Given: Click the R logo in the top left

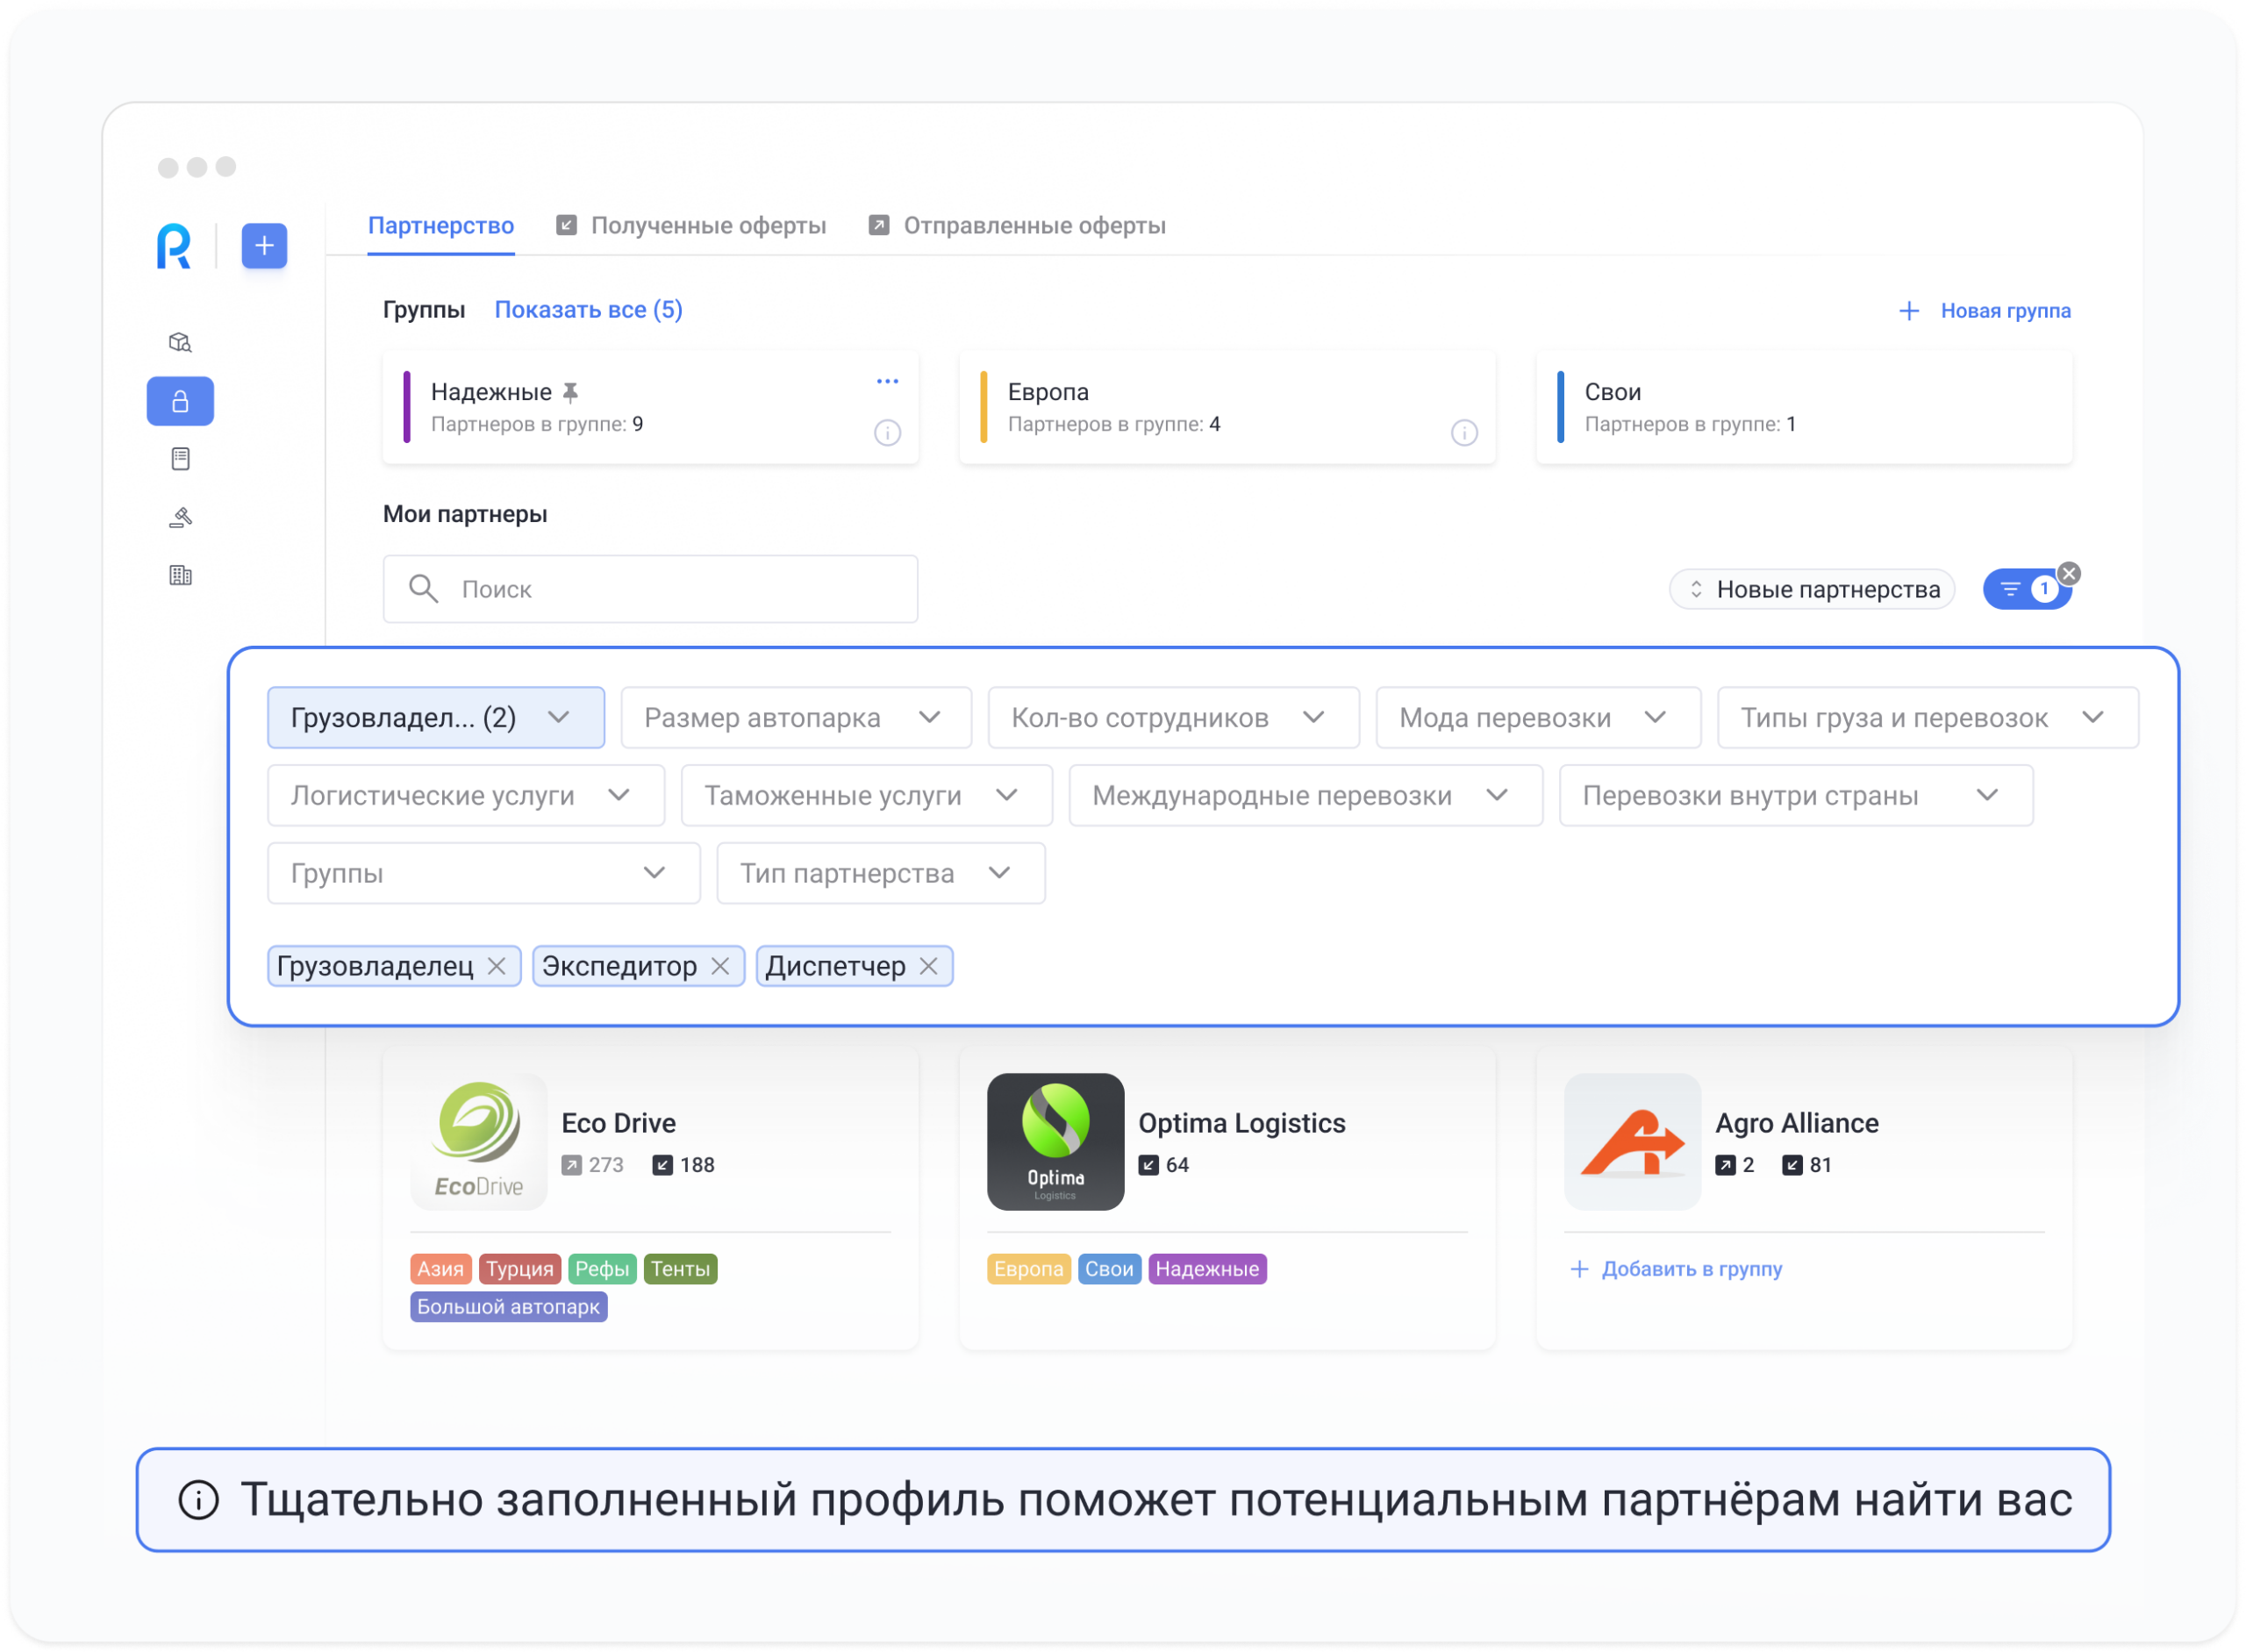Looking at the screenshot, I should coord(175,246).
